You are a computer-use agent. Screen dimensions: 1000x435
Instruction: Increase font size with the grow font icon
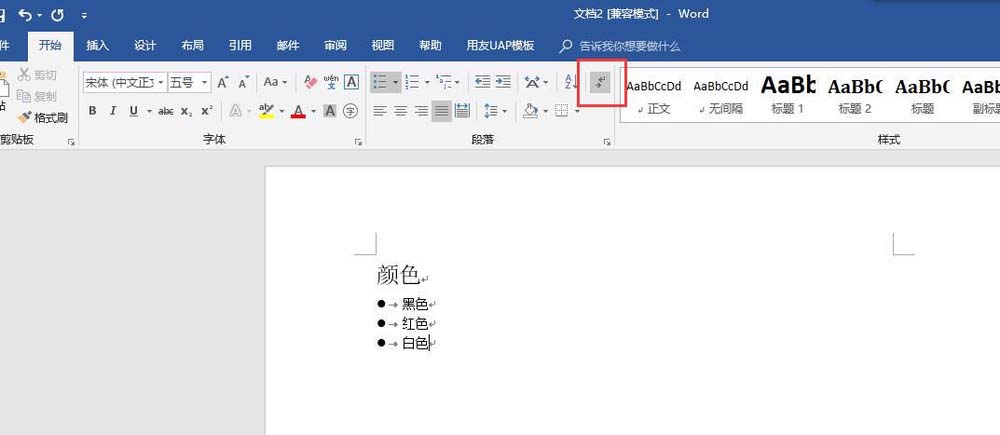click(x=223, y=82)
